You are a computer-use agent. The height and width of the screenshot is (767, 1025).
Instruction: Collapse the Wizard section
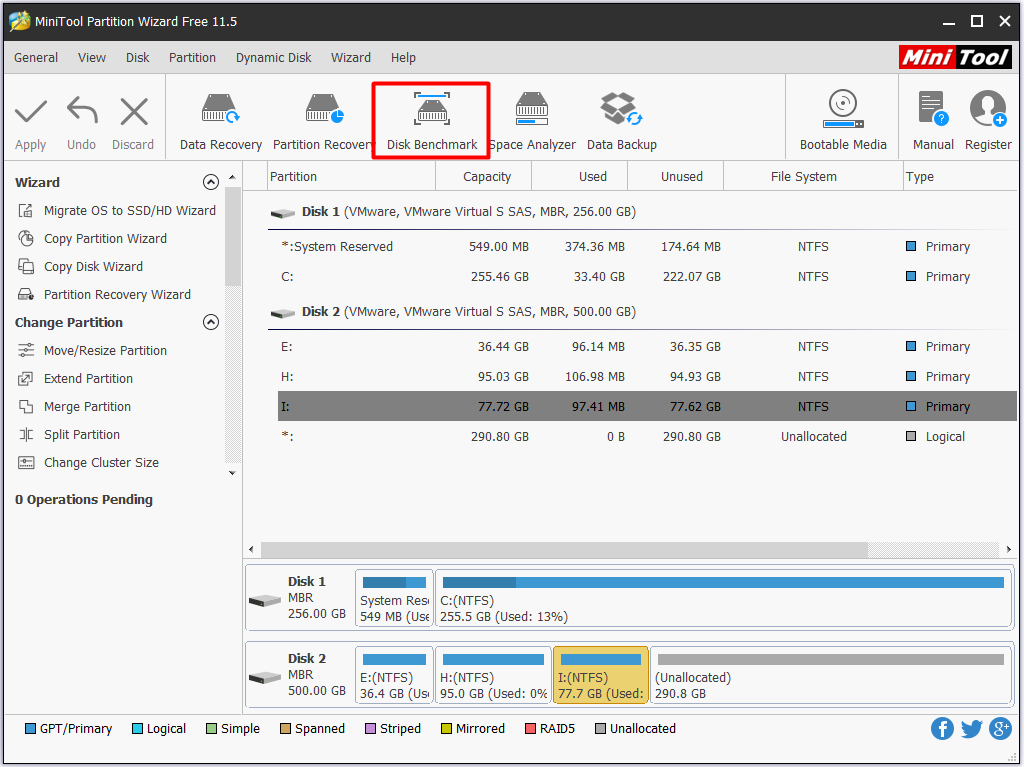click(x=210, y=182)
